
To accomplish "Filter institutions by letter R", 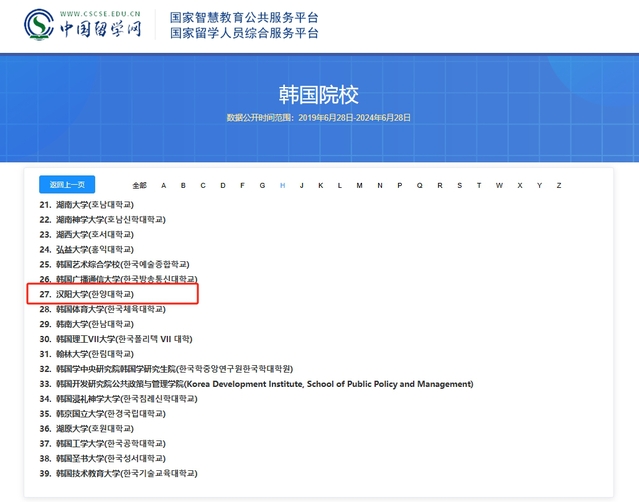I will point(440,185).
